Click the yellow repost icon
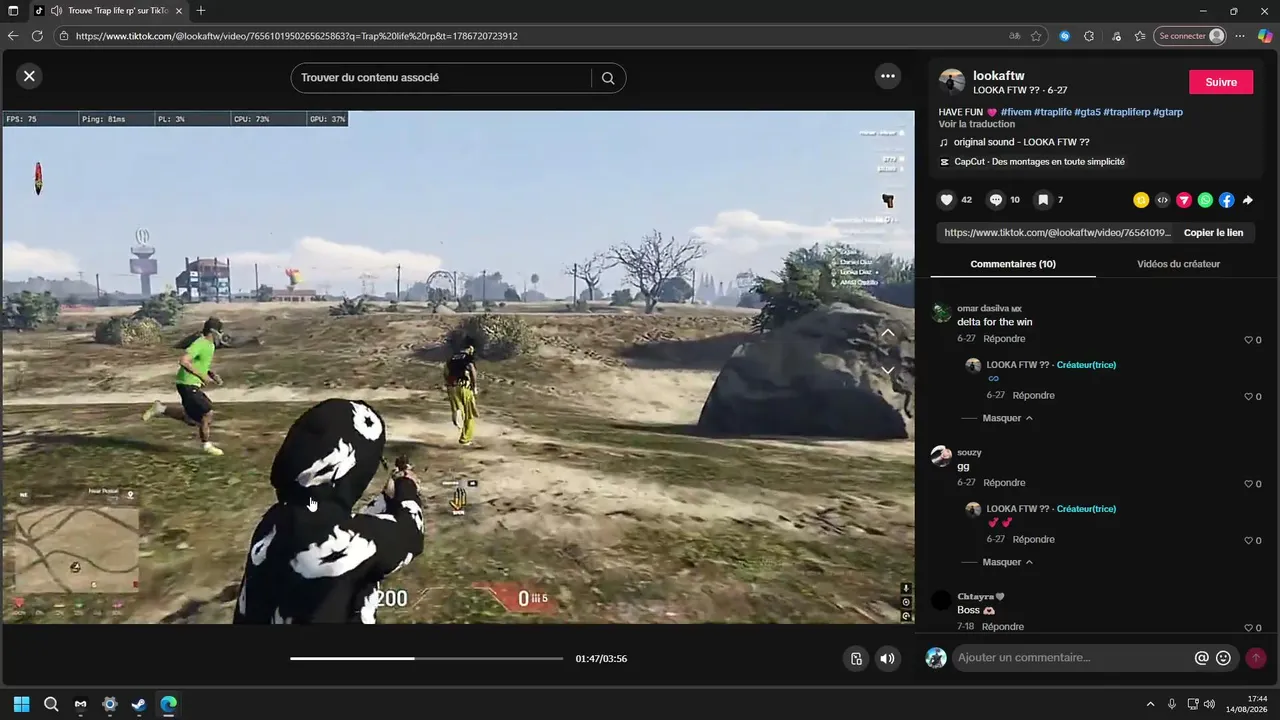Image resolution: width=1280 pixels, height=720 pixels. pyautogui.click(x=1141, y=200)
